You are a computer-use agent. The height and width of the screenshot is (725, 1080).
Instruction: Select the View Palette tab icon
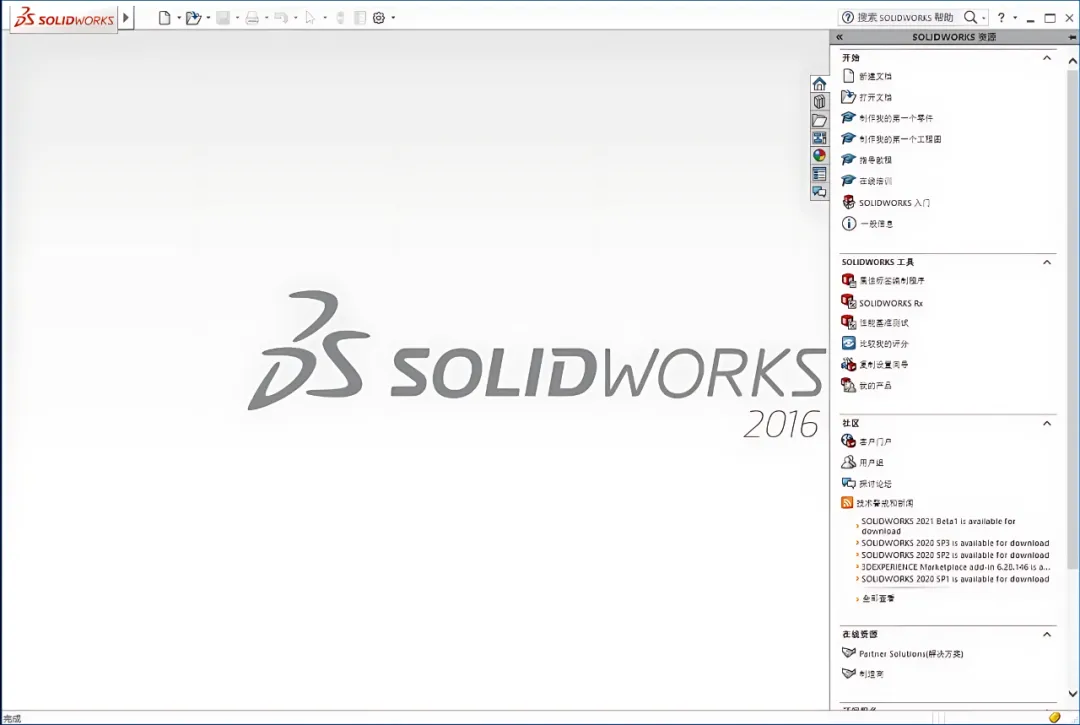[819, 138]
